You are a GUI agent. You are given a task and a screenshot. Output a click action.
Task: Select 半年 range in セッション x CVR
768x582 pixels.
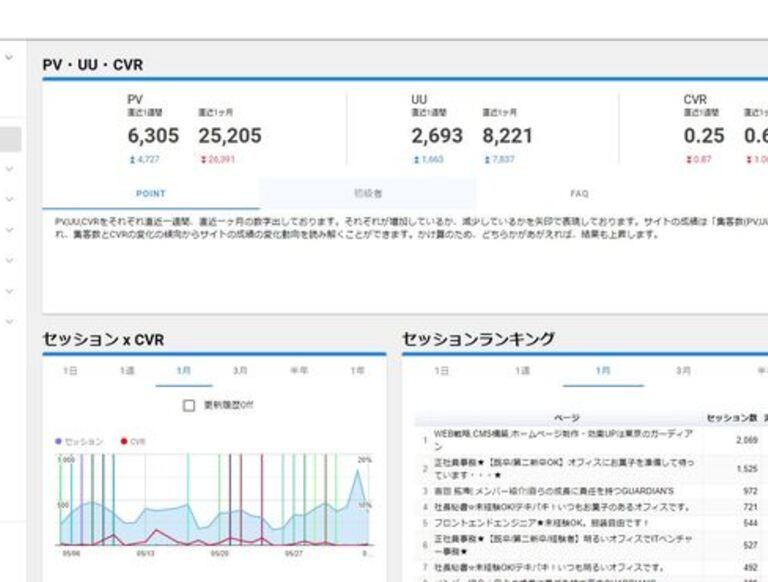click(x=298, y=371)
